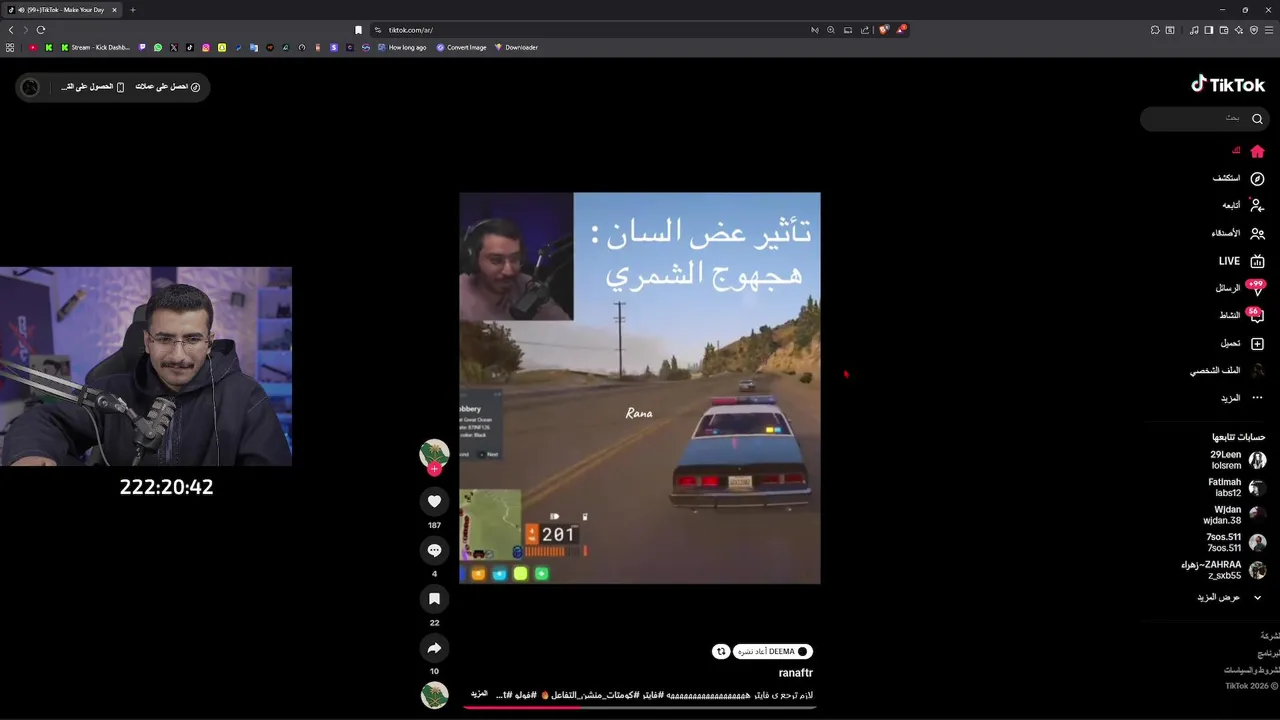Open the WhatsApp bookmark icon

pyautogui.click(x=158, y=47)
